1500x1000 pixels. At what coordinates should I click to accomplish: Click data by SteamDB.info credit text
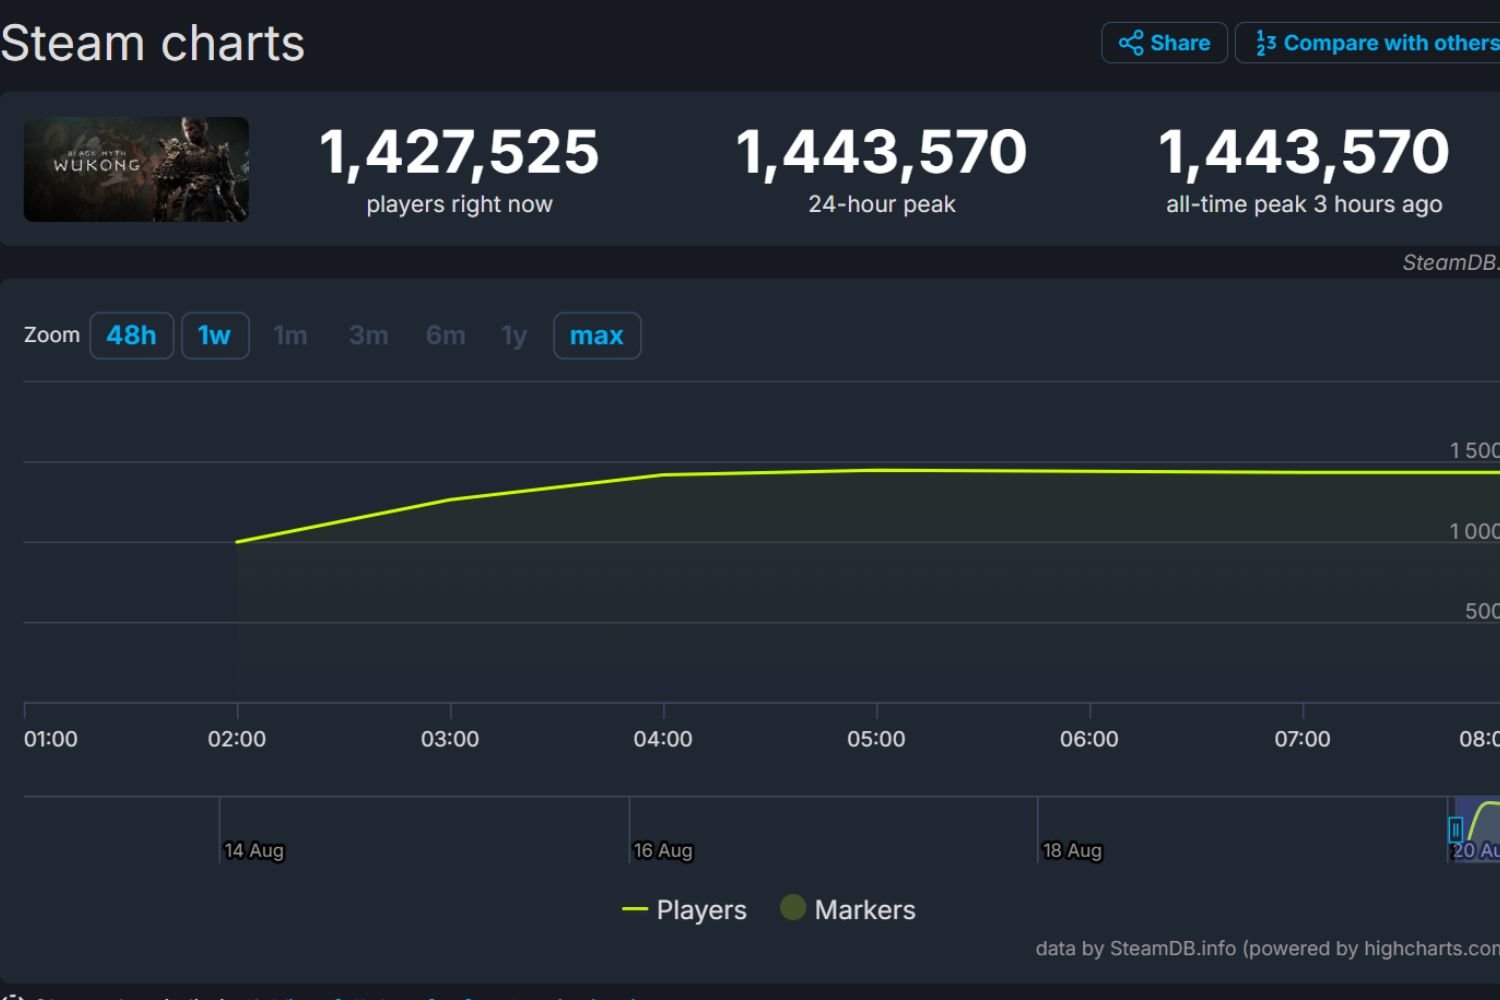pos(1267,948)
